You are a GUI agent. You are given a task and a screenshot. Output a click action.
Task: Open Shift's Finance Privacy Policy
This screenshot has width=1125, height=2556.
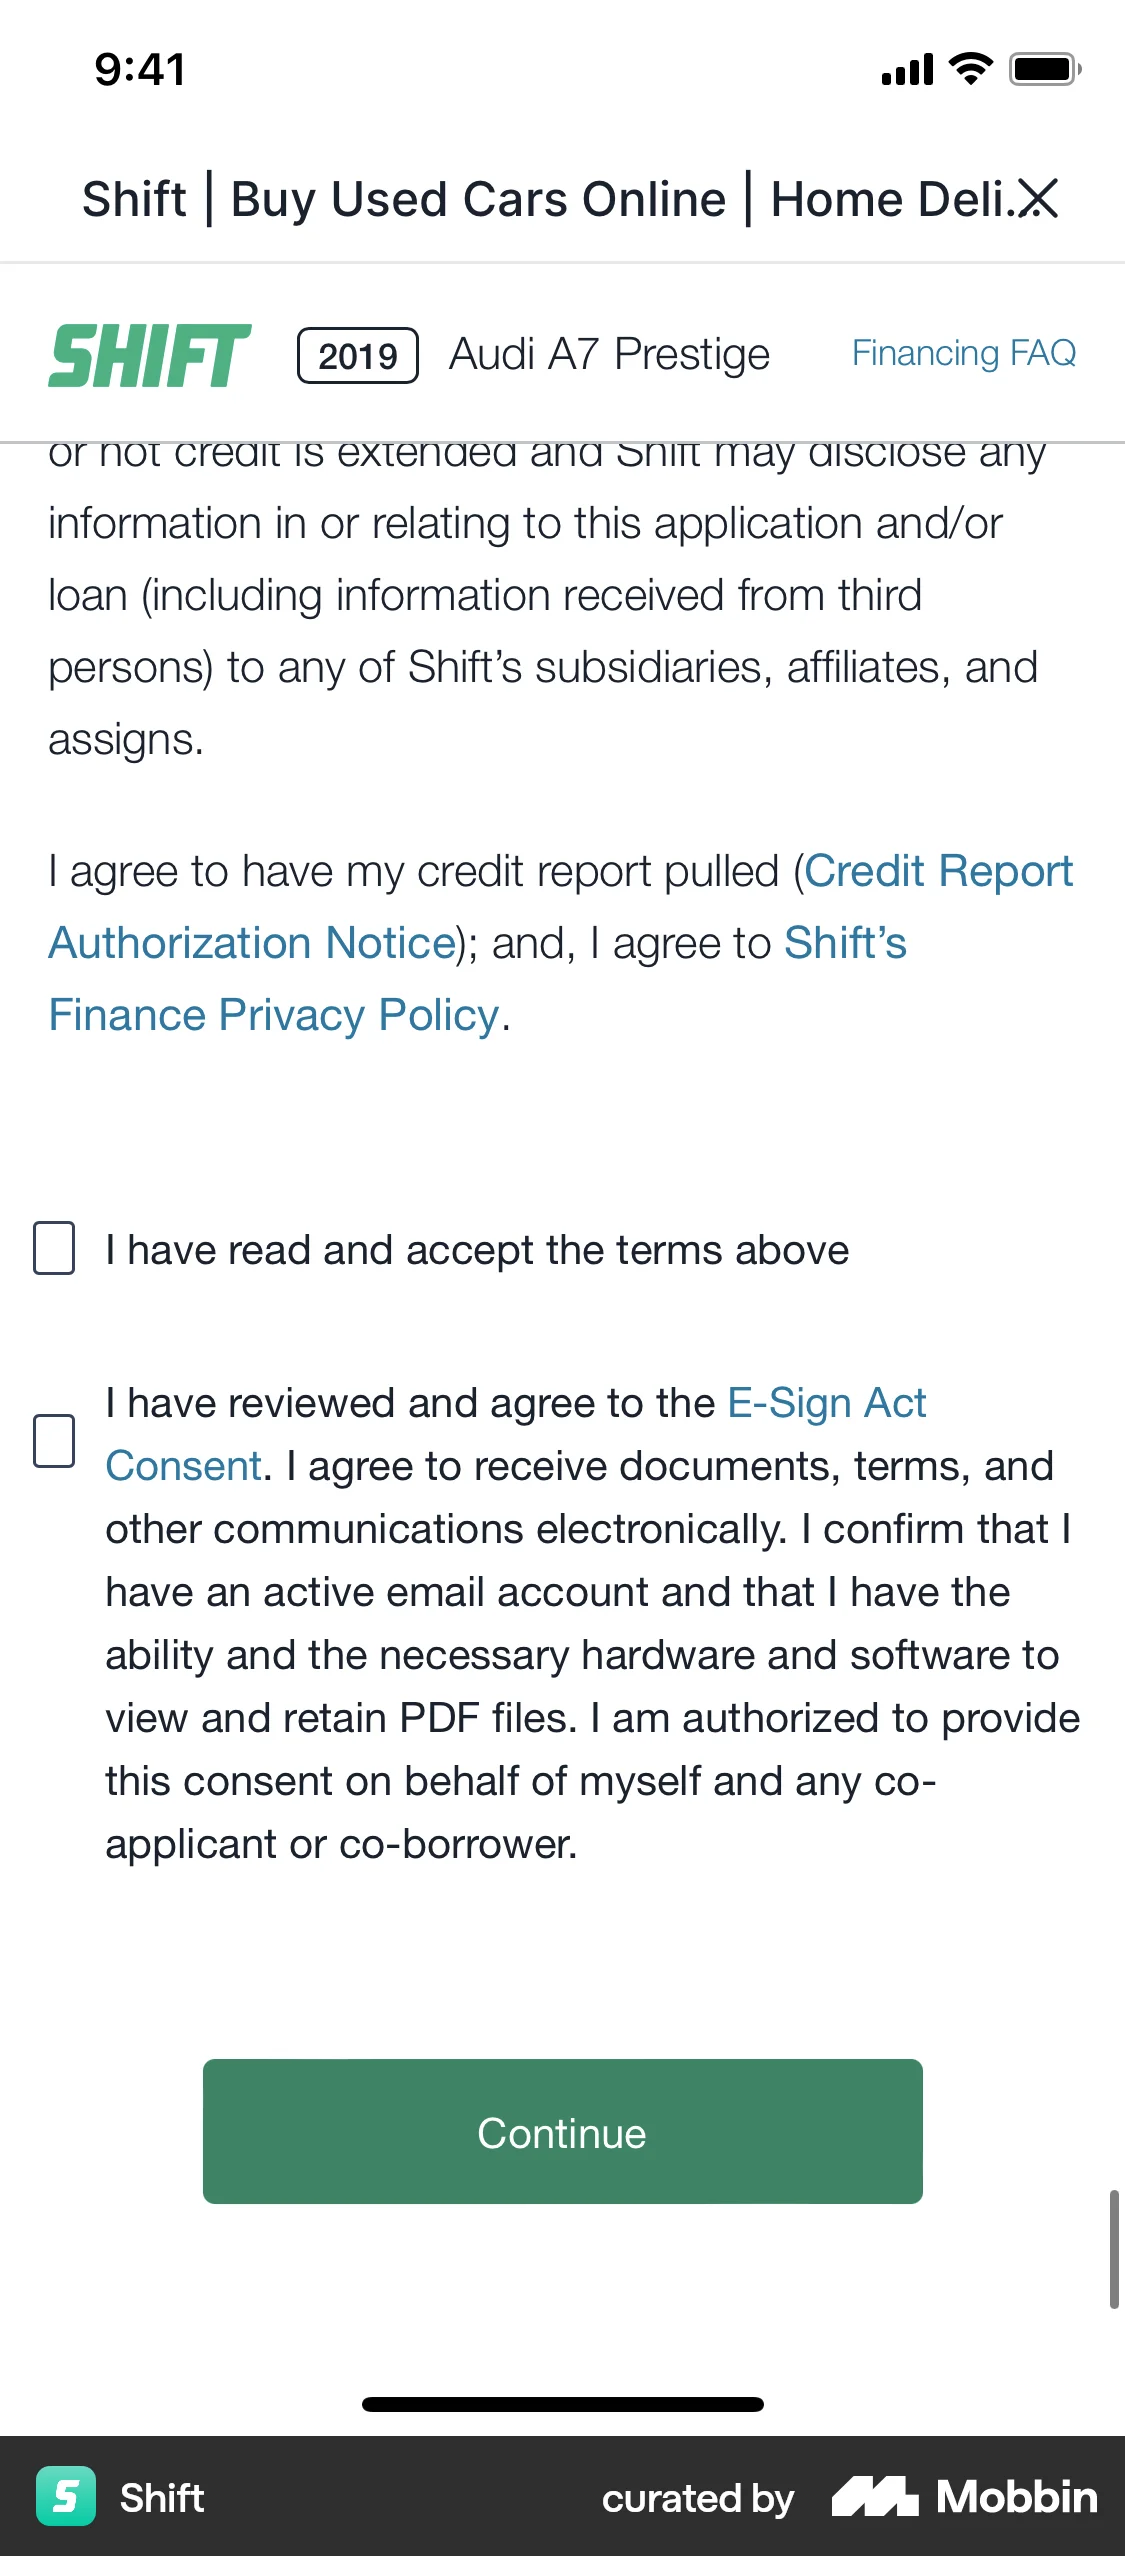272,1014
